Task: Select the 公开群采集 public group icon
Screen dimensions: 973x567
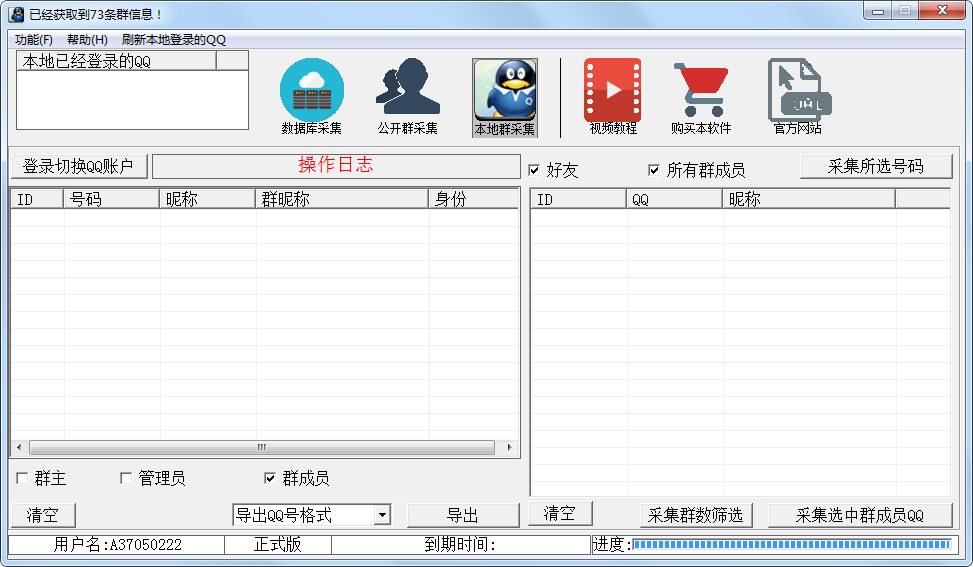Action: click(407, 90)
